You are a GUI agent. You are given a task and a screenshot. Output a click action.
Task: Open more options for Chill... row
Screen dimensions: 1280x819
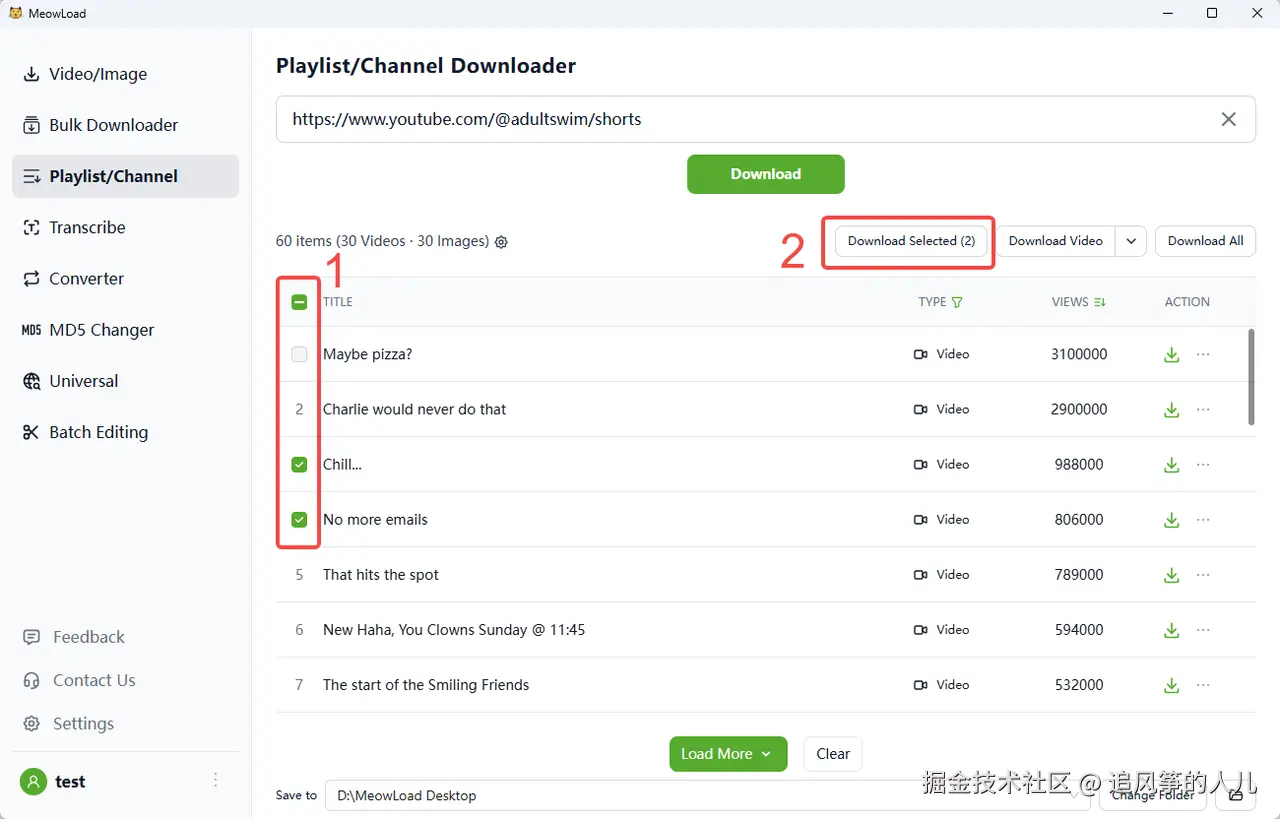[1203, 464]
